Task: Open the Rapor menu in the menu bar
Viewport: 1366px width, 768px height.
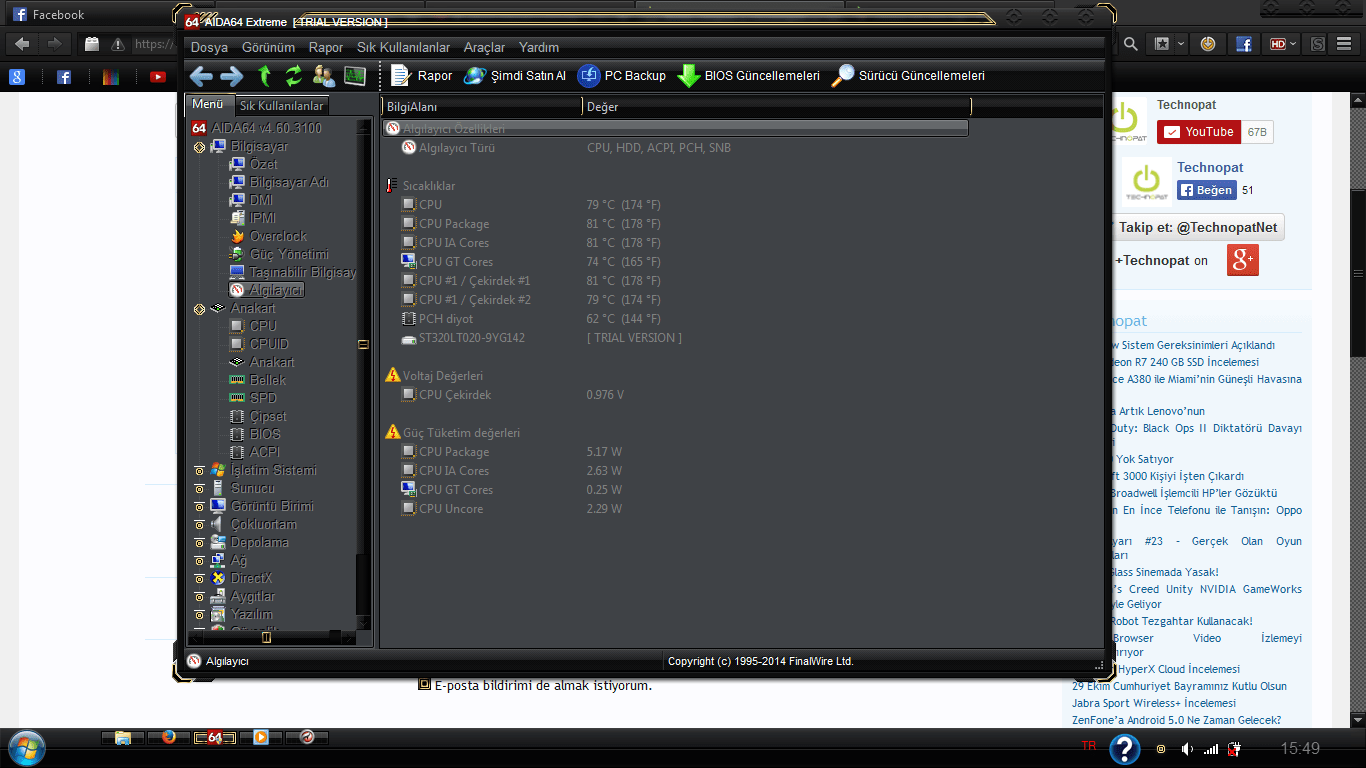Action: click(326, 47)
